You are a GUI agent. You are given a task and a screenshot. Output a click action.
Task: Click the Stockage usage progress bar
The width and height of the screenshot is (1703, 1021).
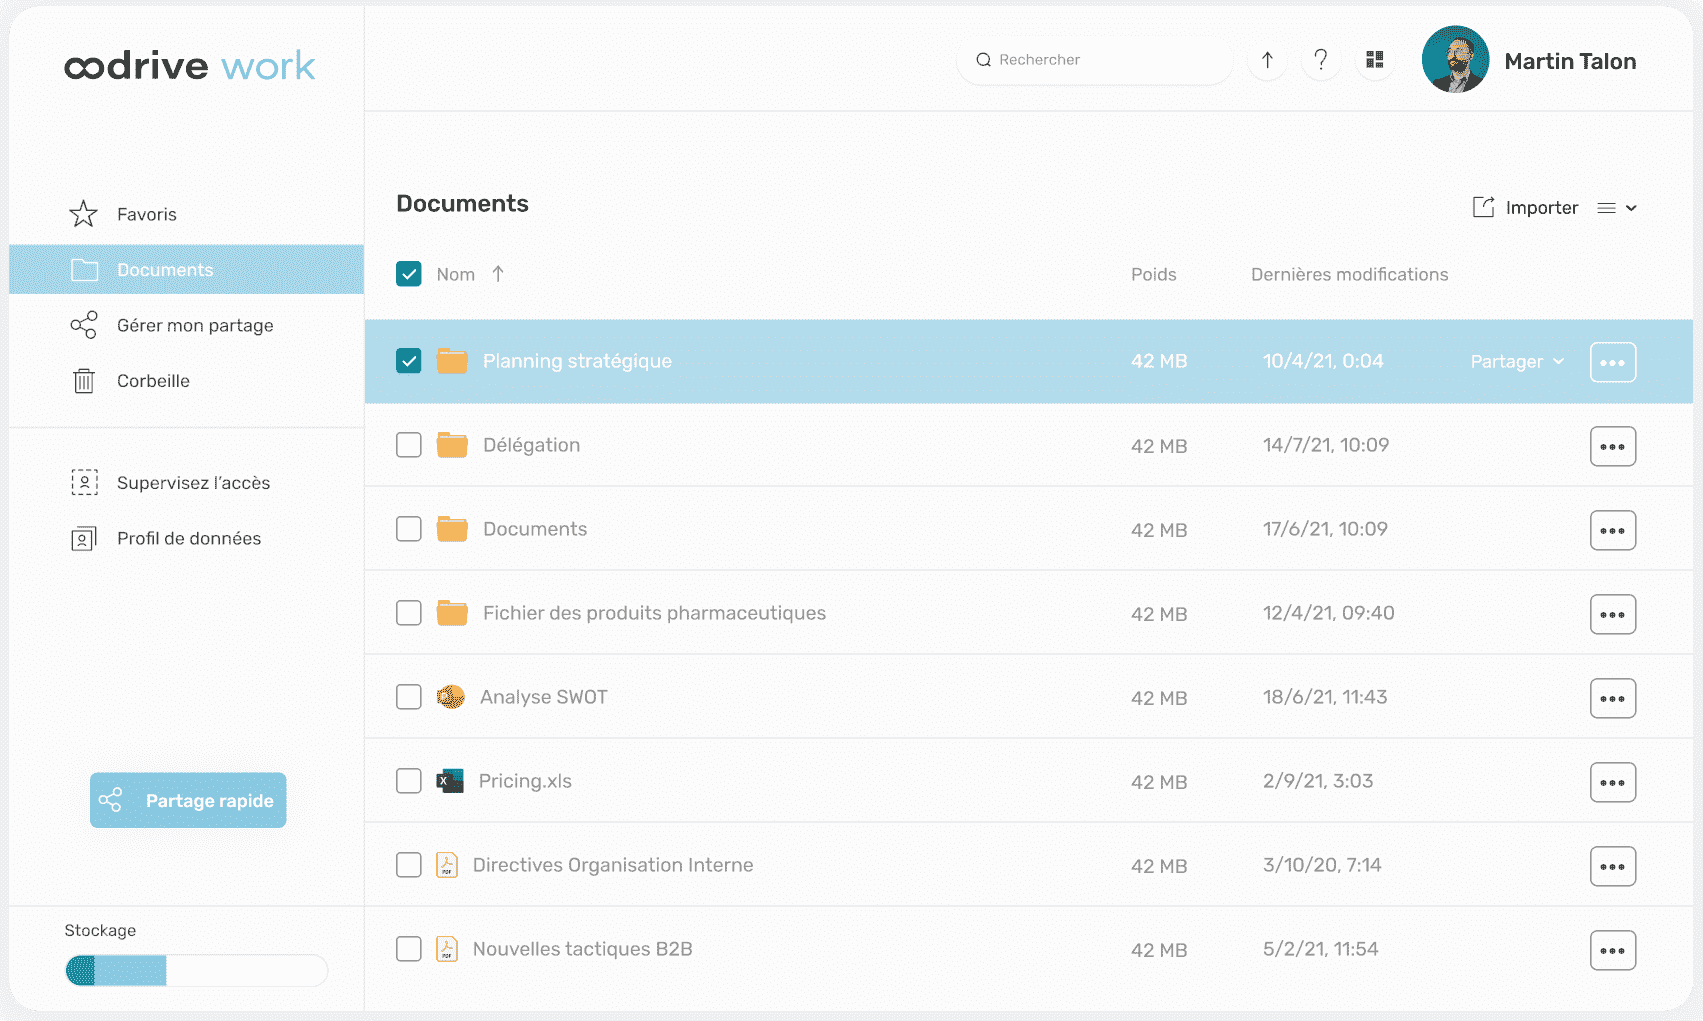click(196, 970)
